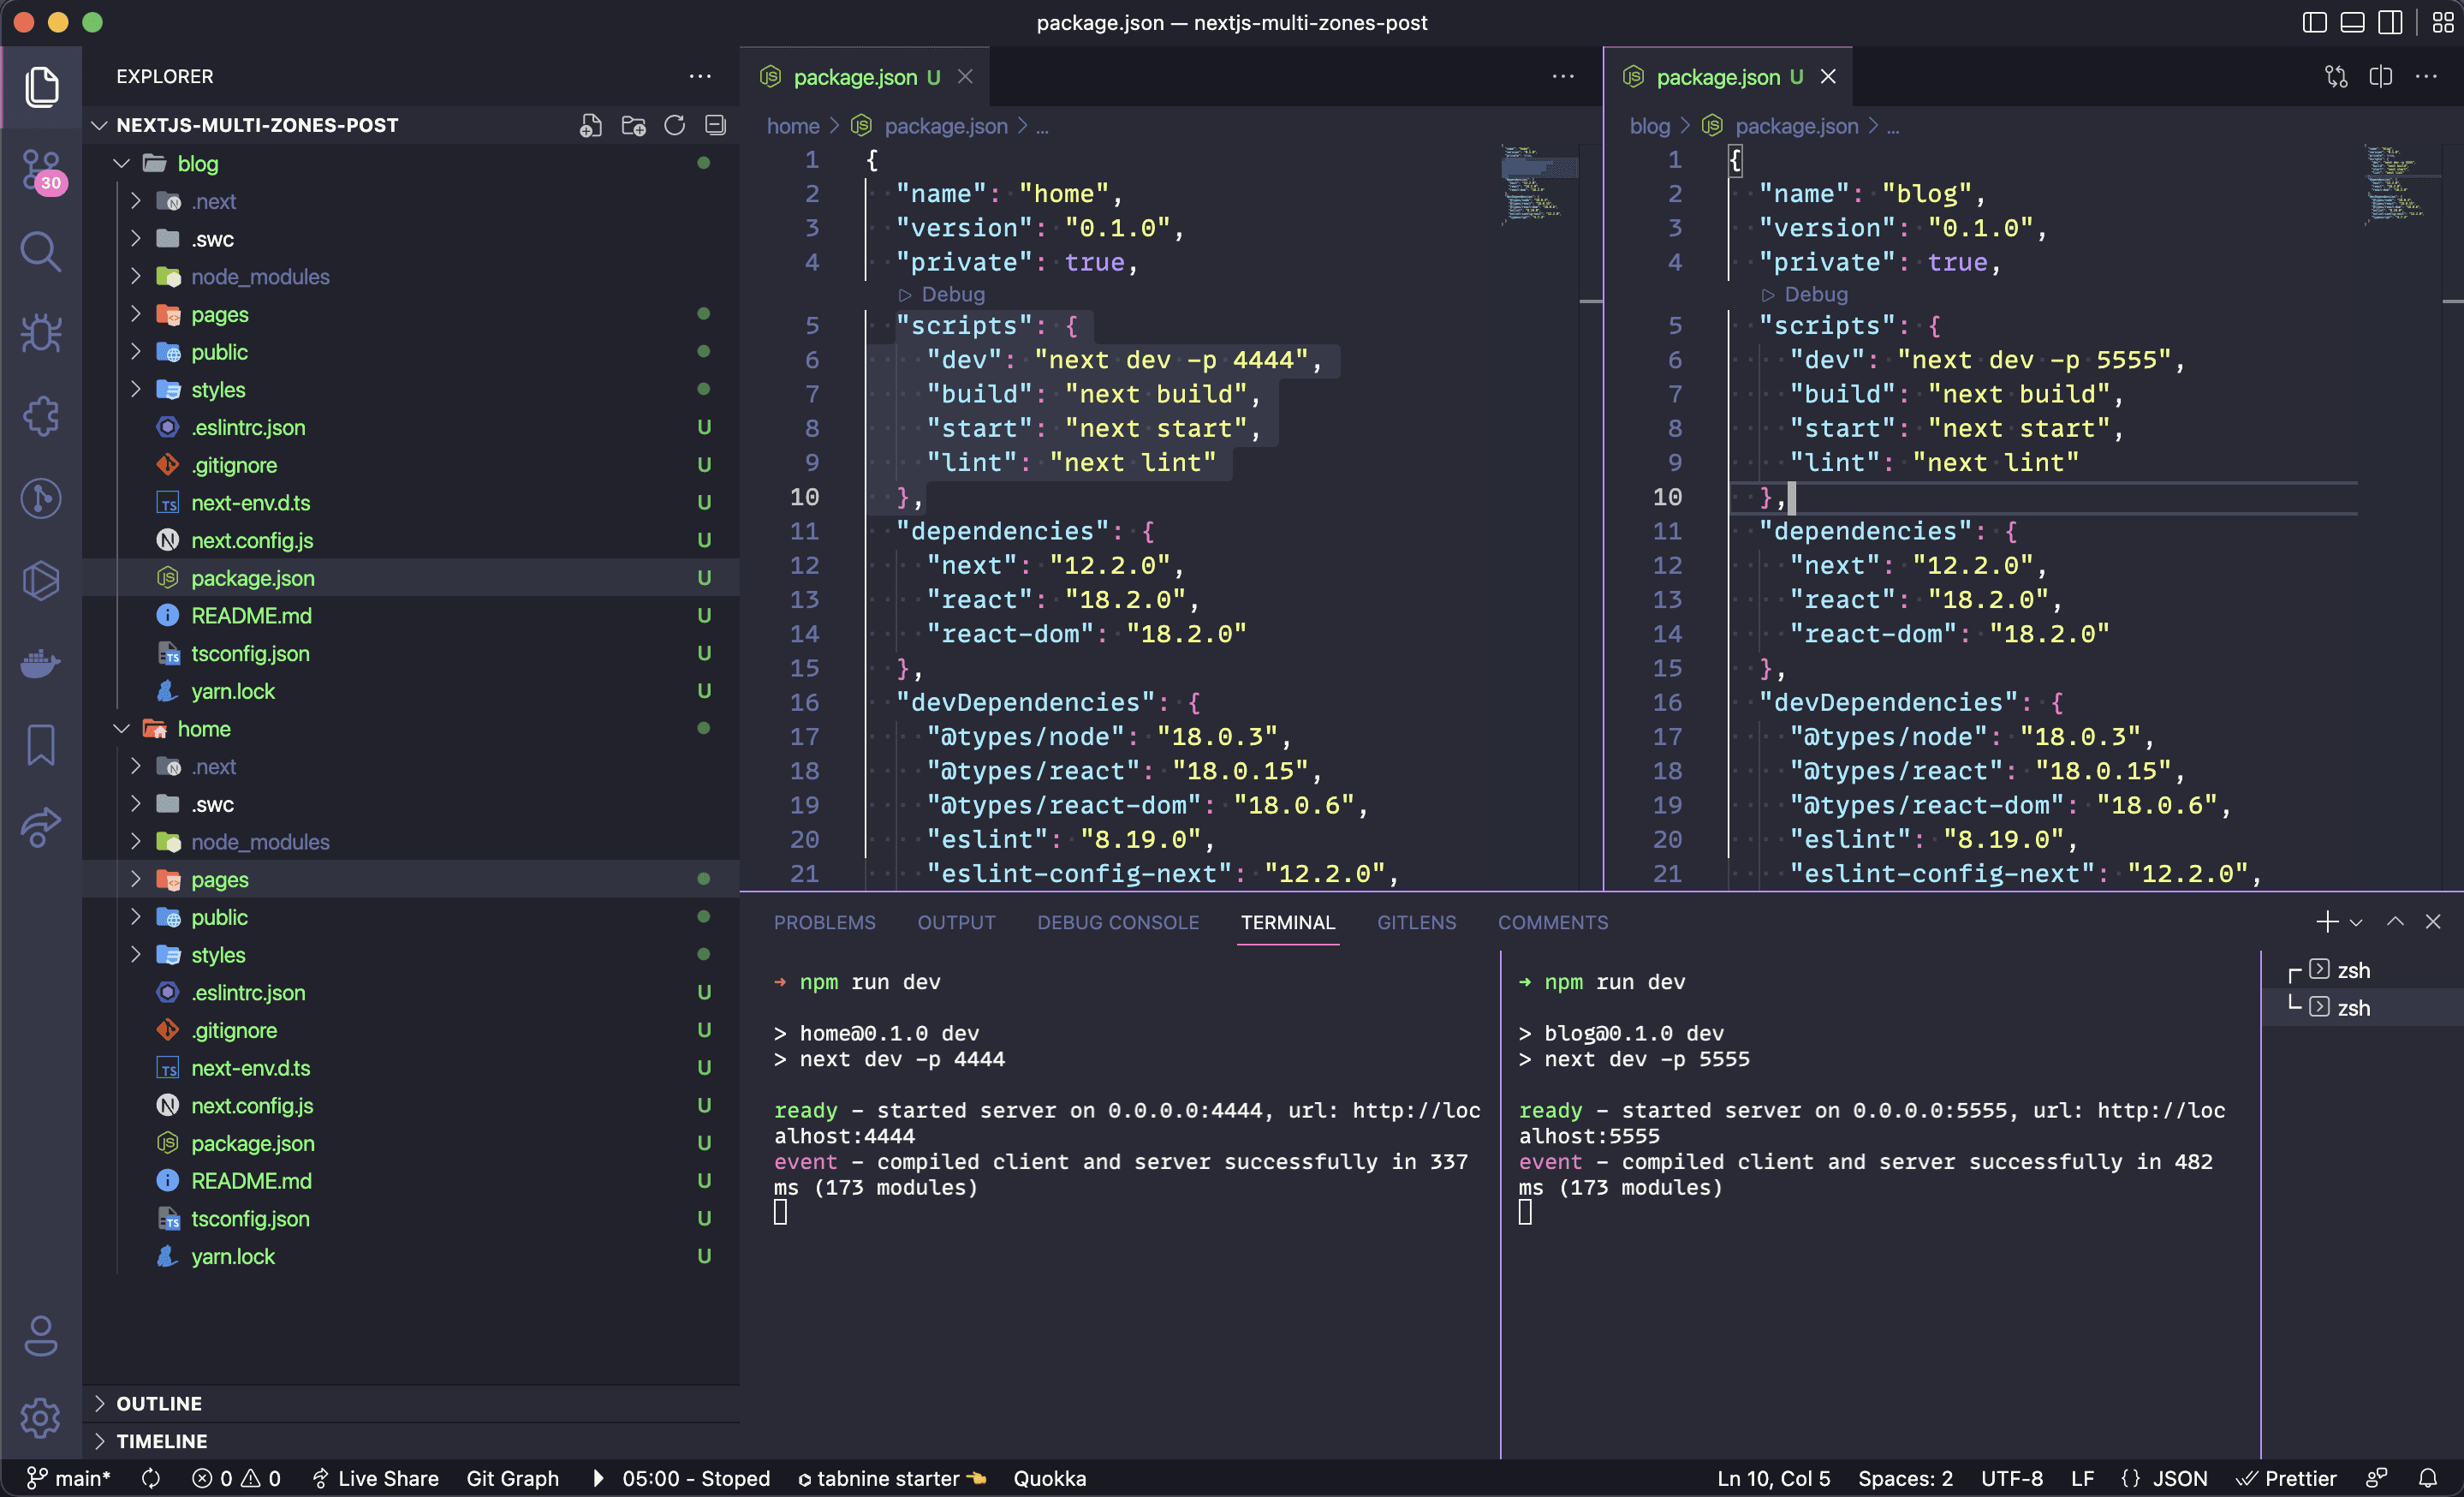Image resolution: width=2464 pixels, height=1497 pixels.
Task: Add a new terminal
Action: tap(2326, 921)
